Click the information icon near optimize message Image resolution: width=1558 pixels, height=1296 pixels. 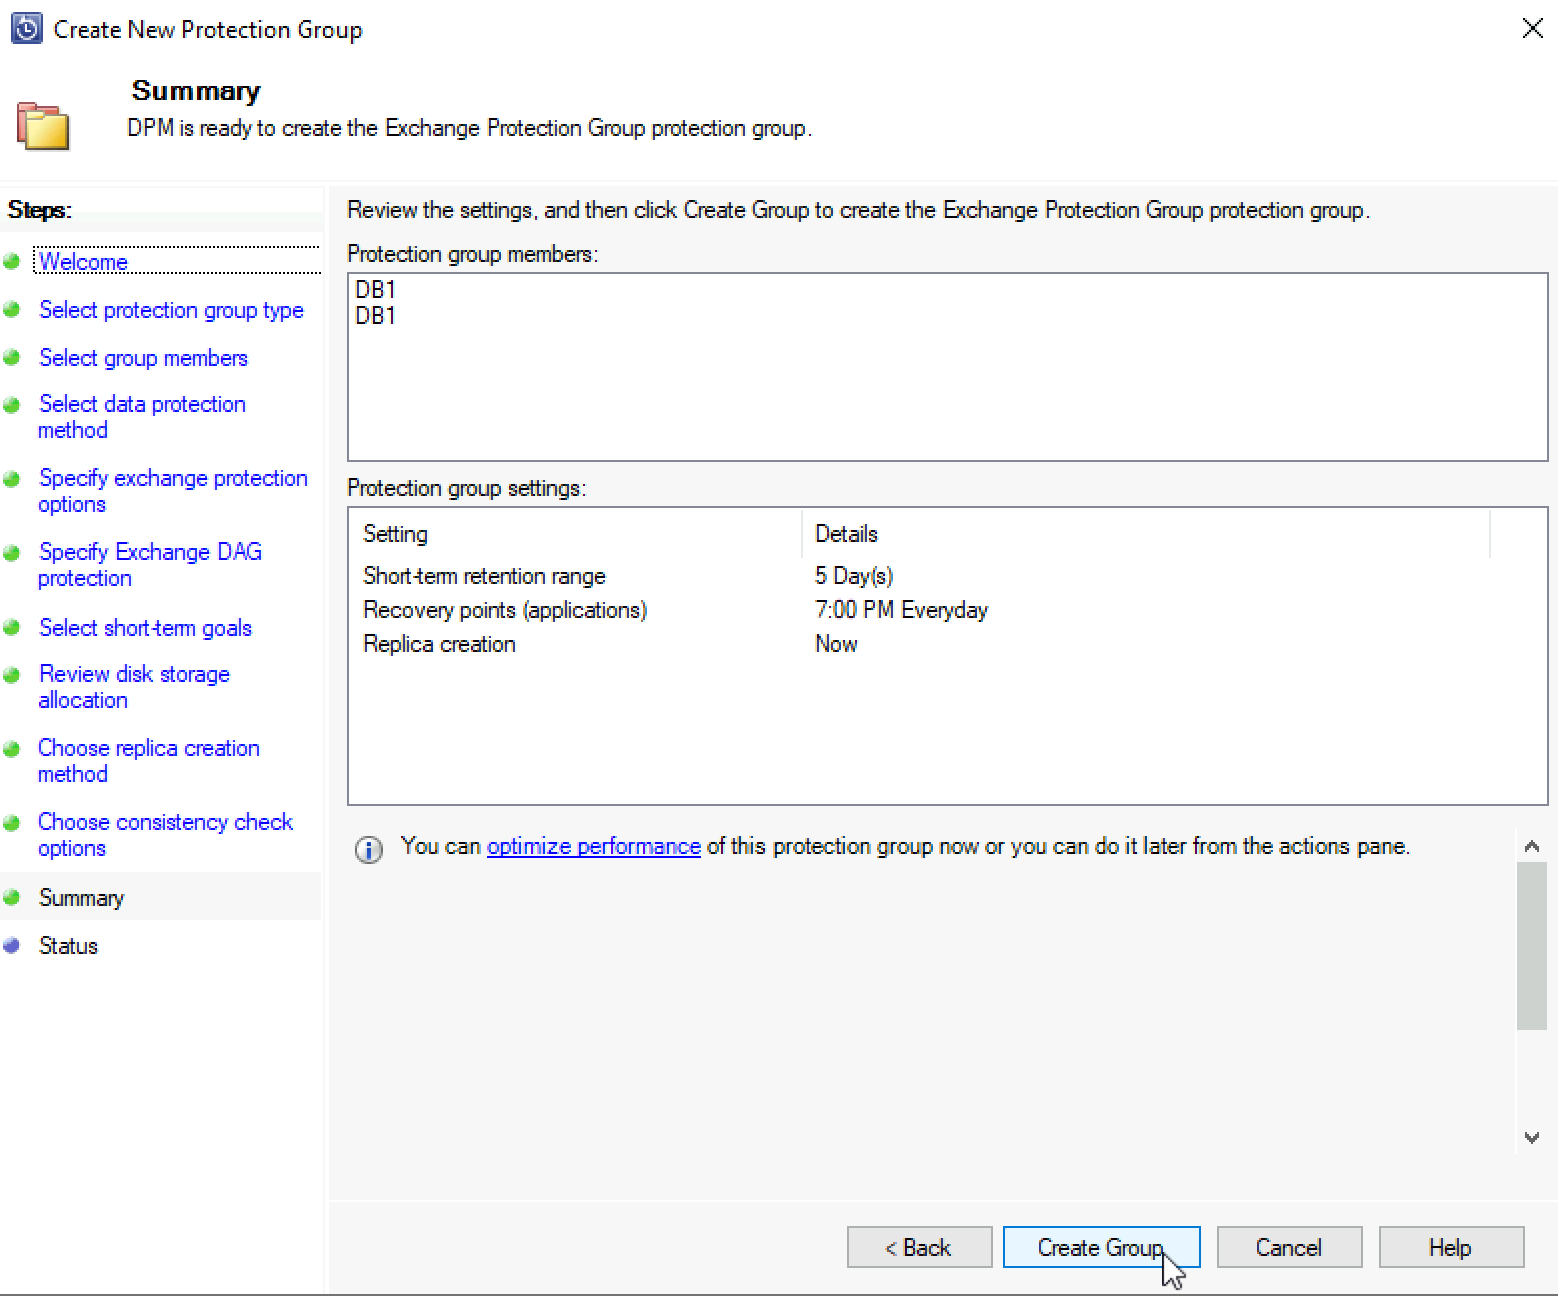(369, 850)
